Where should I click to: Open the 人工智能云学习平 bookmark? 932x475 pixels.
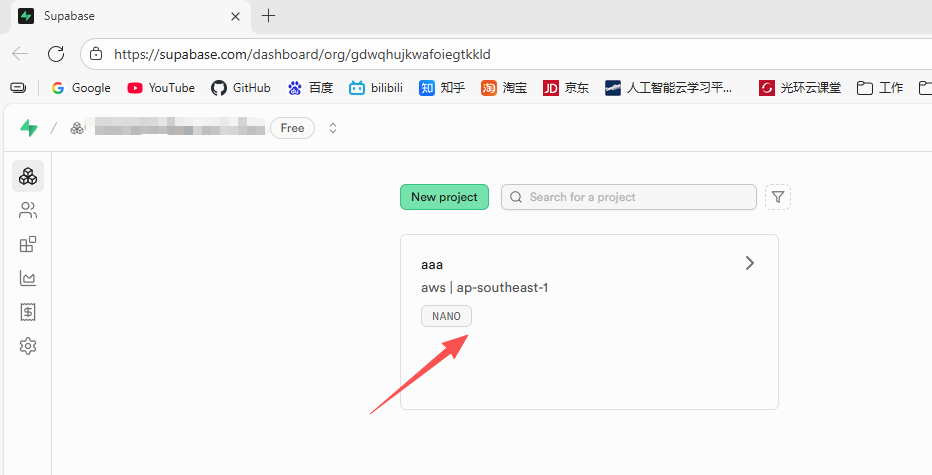668,88
